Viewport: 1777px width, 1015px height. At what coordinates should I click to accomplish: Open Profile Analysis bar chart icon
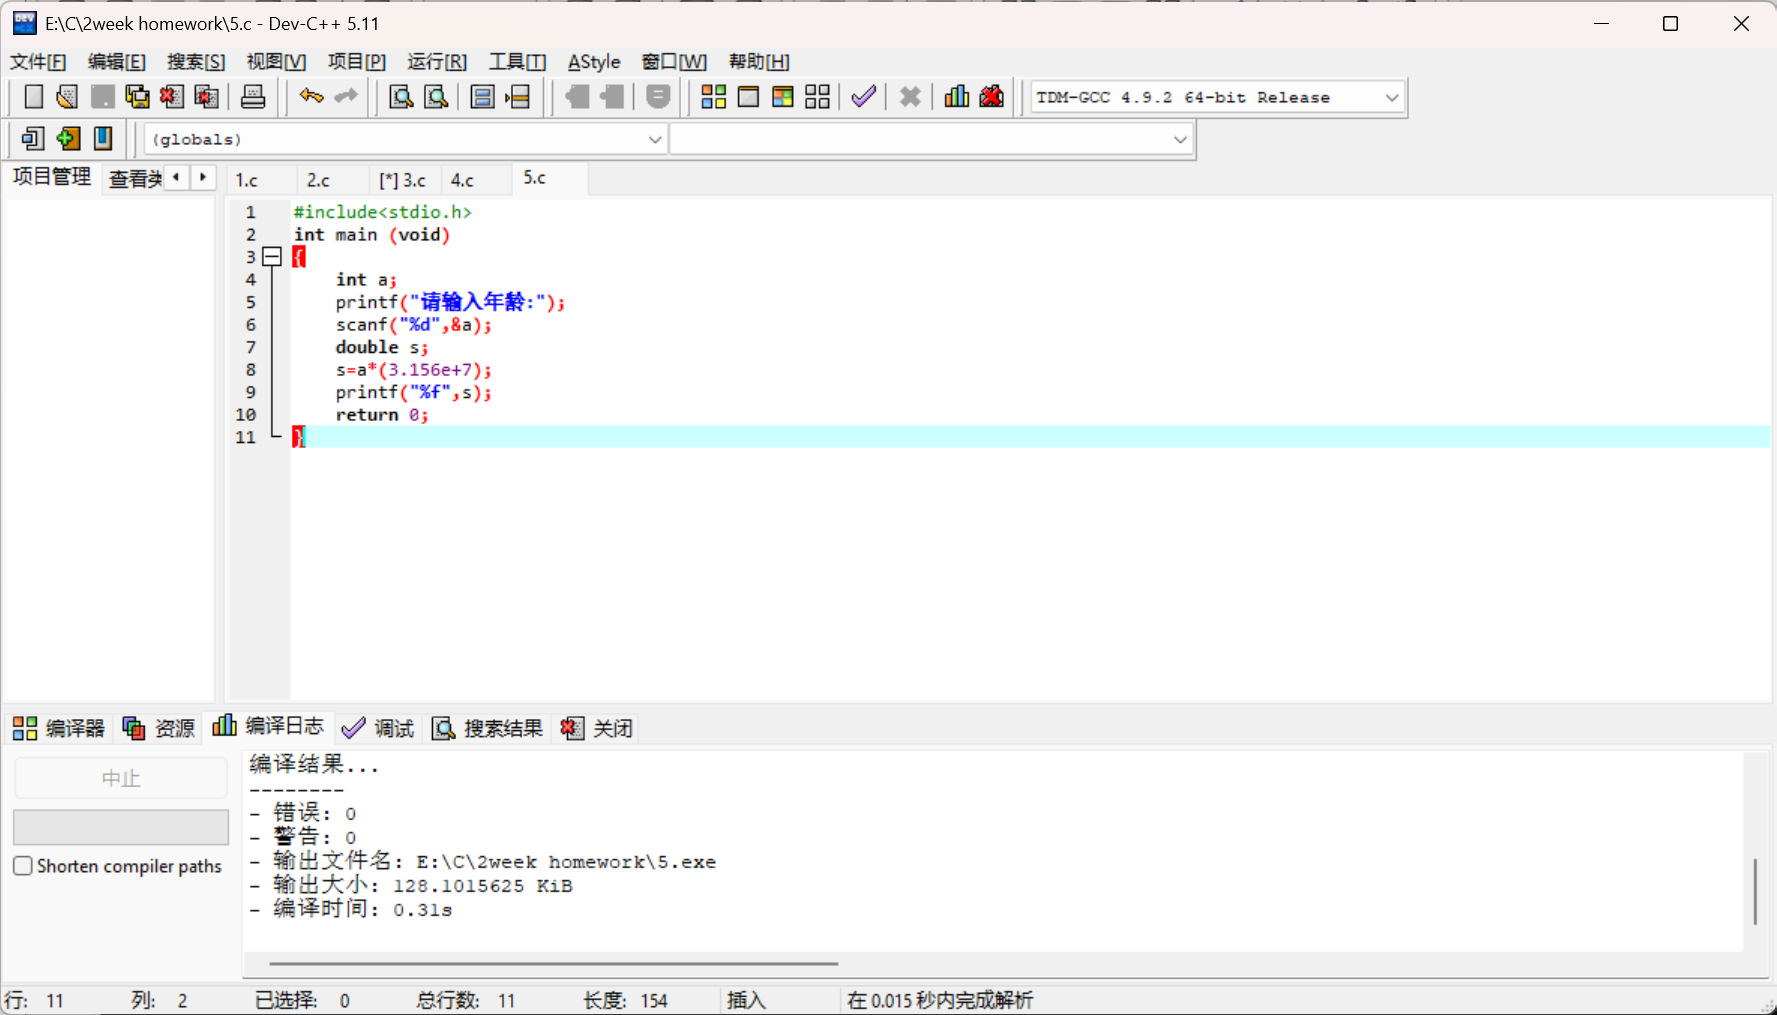pyautogui.click(x=957, y=97)
